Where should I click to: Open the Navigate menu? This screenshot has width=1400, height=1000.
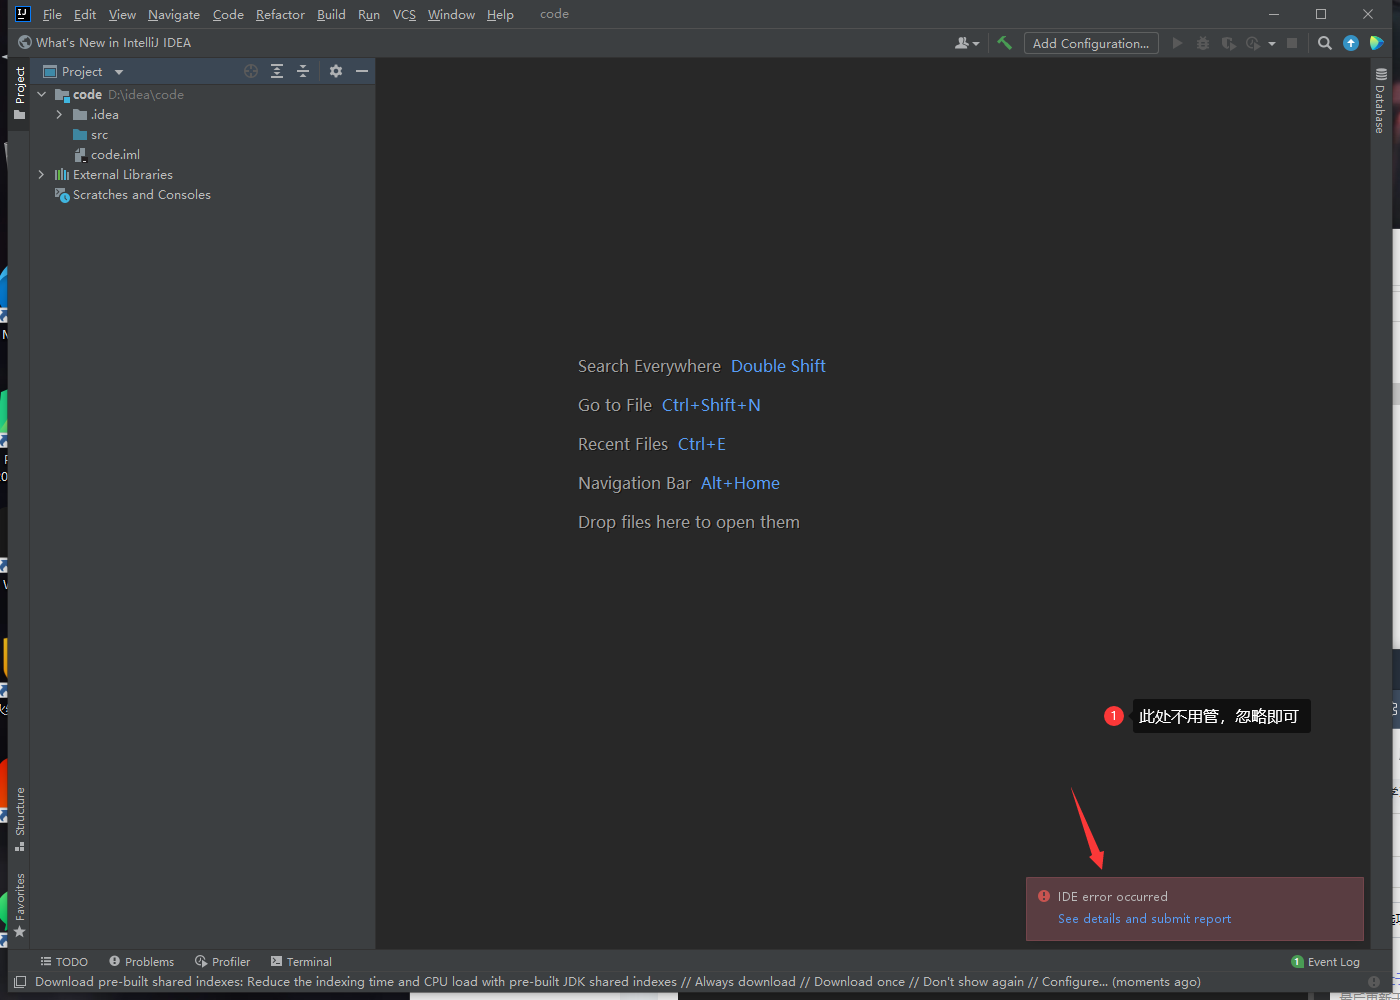[x=174, y=14]
